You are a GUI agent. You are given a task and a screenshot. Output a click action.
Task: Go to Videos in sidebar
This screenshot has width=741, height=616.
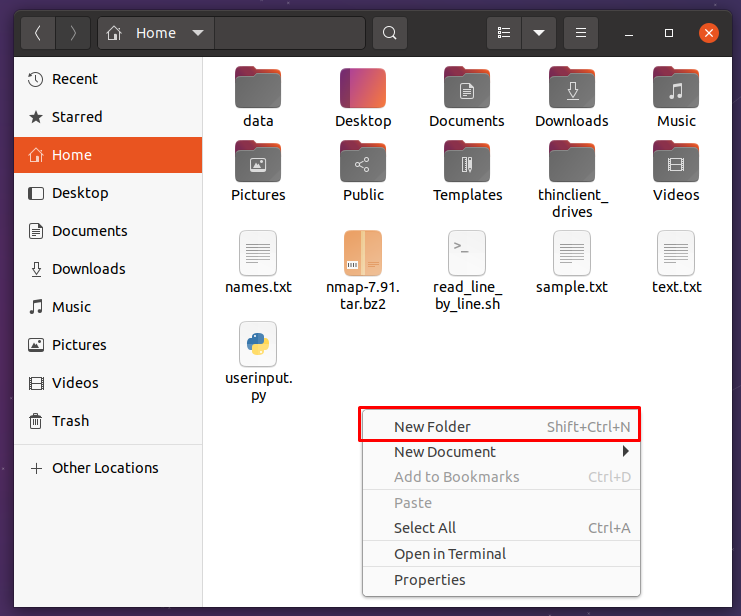tap(108, 383)
